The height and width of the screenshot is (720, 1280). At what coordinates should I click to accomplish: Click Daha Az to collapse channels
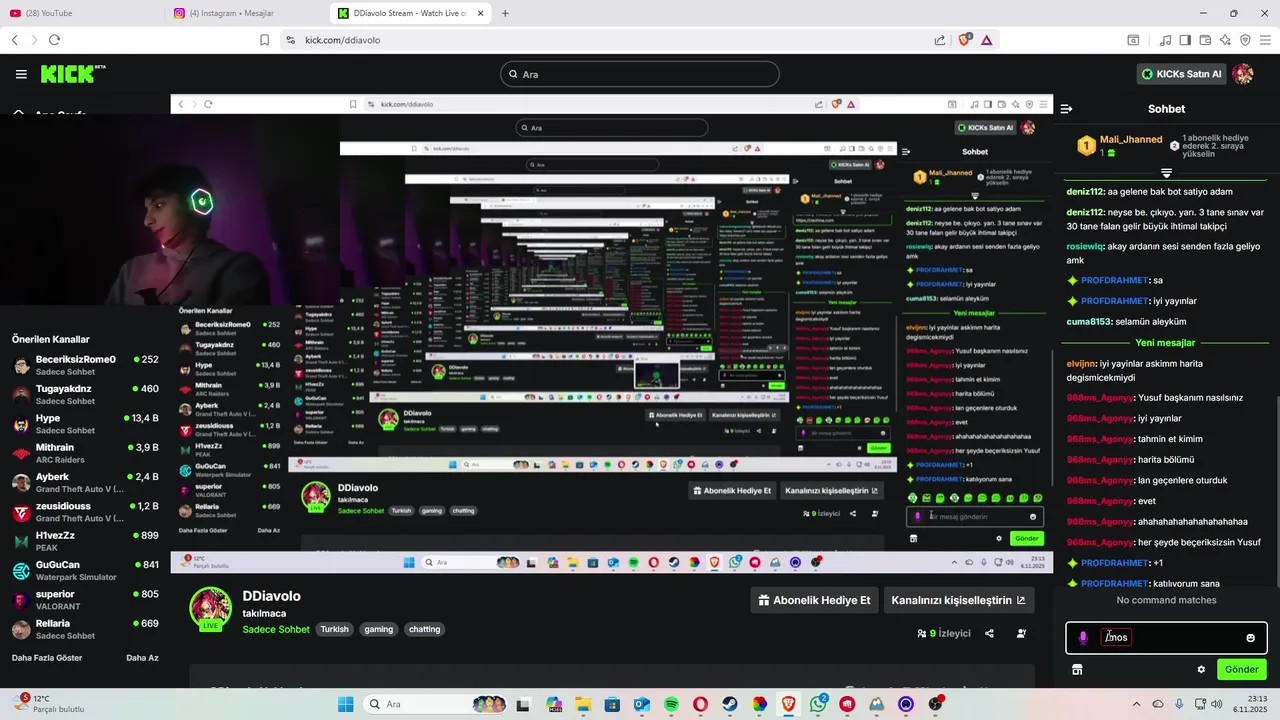coord(142,658)
